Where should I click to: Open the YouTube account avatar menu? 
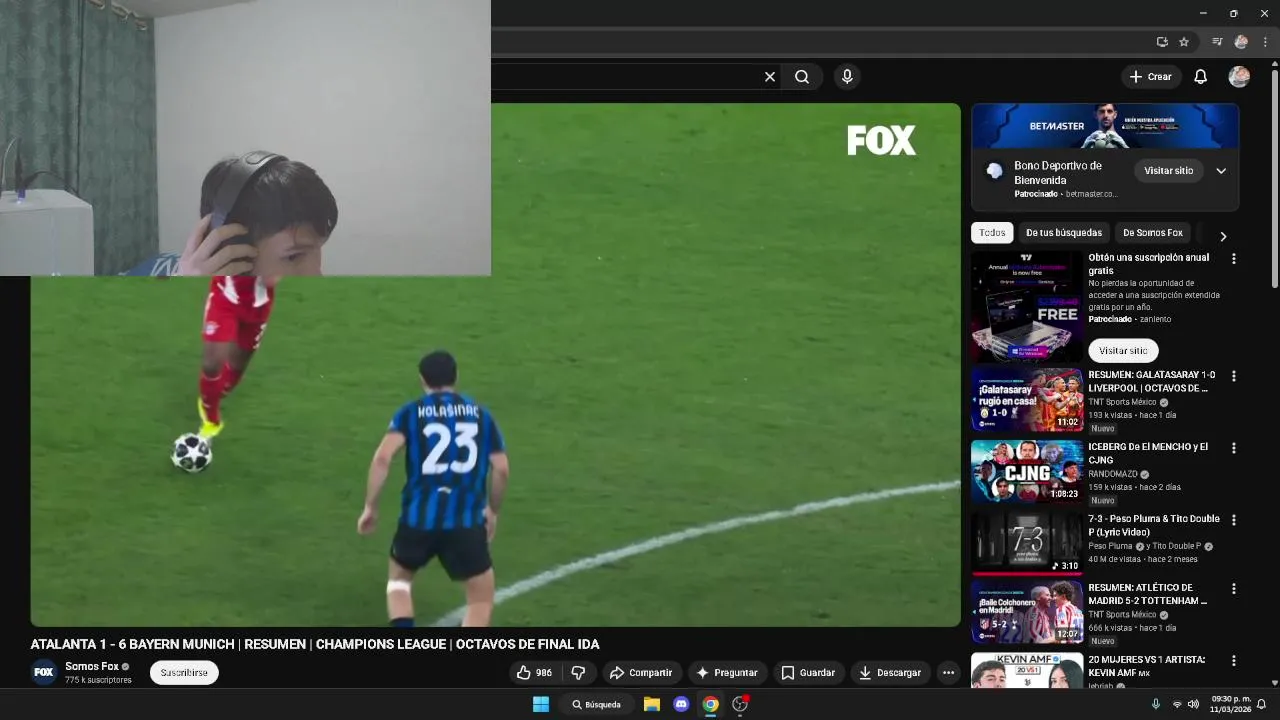[x=1239, y=77]
